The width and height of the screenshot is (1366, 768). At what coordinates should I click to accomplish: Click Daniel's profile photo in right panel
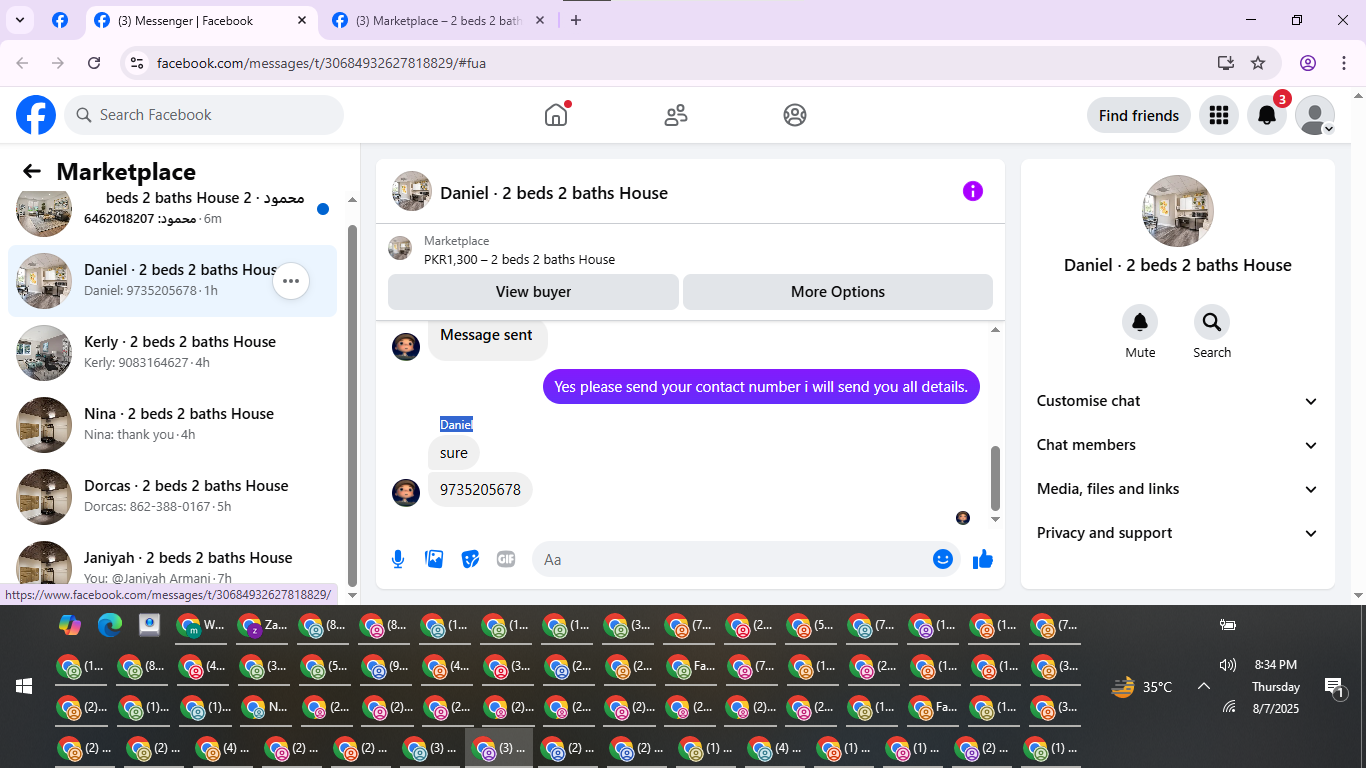[1178, 211]
